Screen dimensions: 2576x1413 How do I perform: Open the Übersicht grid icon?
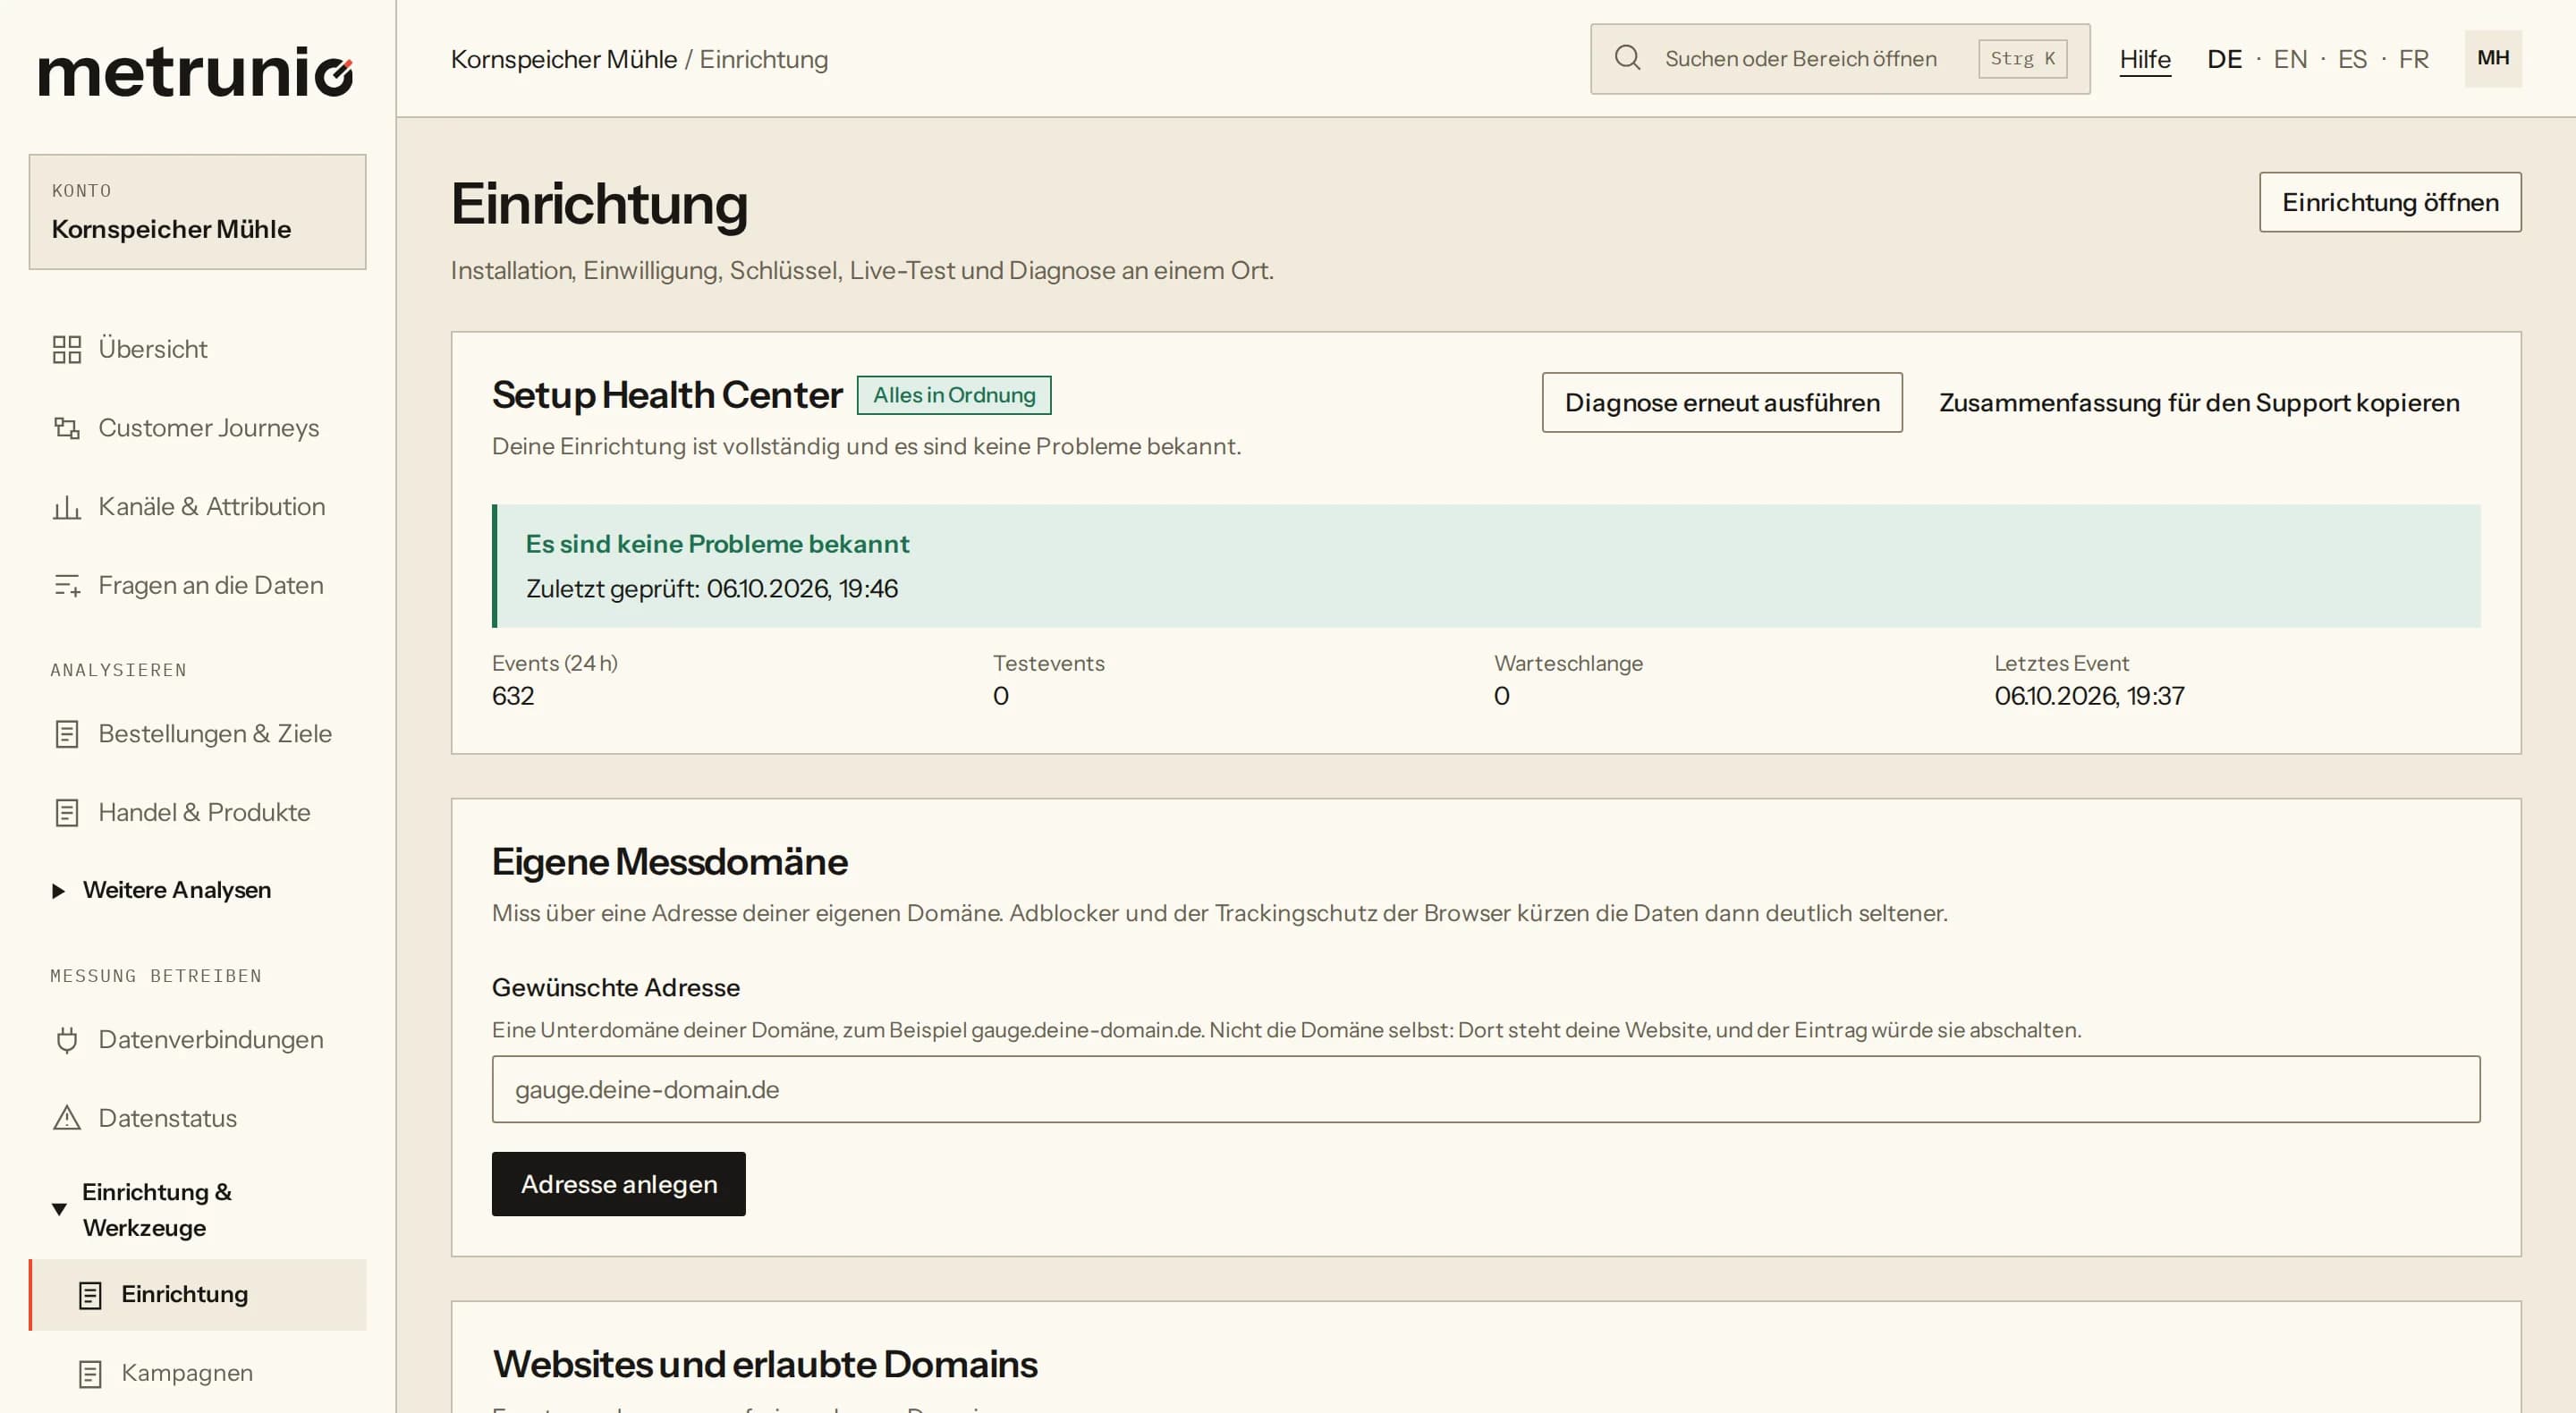tap(67, 349)
